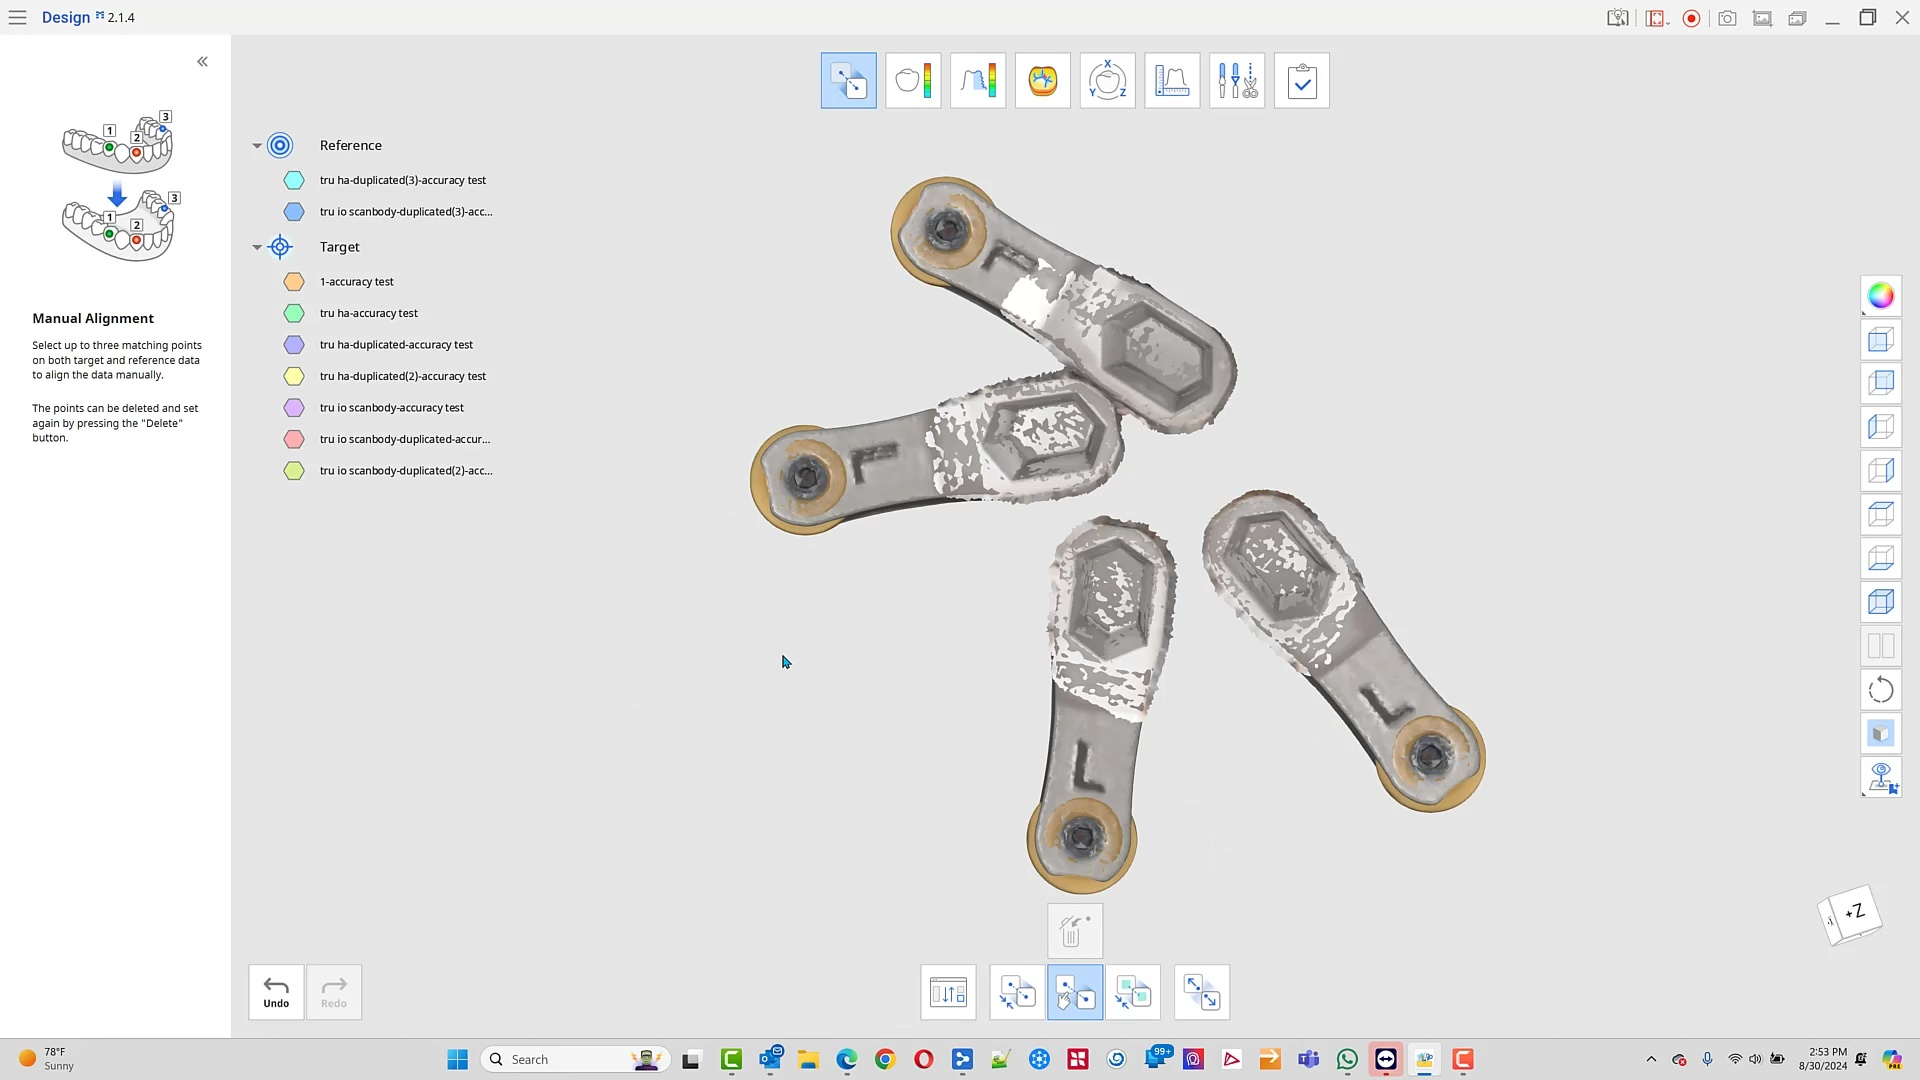Click the checkmark validation/approve tool
This screenshot has height=1080, width=1920.
(x=1303, y=80)
